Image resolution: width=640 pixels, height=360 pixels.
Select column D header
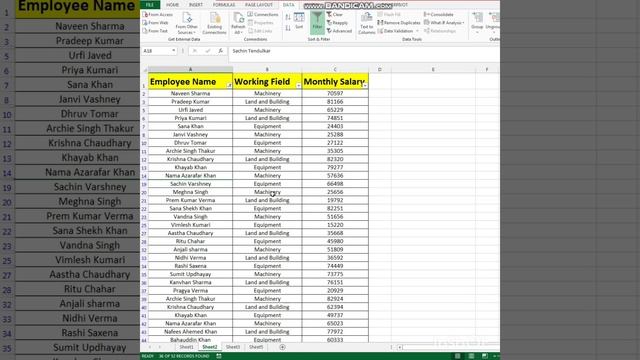tap(380, 69)
